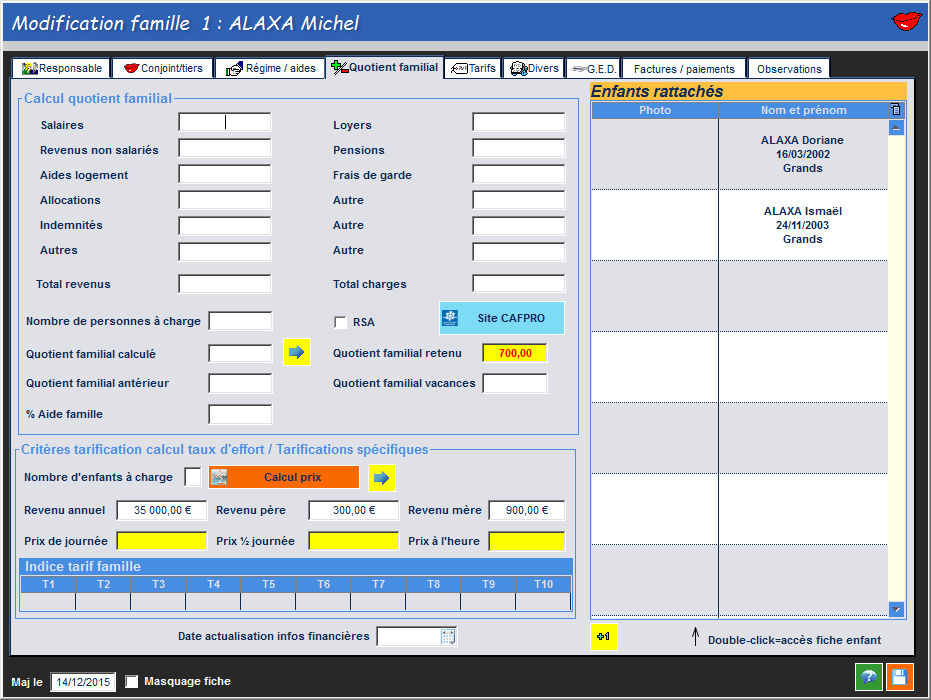Go to the Régime / aides tab
This screenshot has width=931, height=700.
click(x=270, y=69)
